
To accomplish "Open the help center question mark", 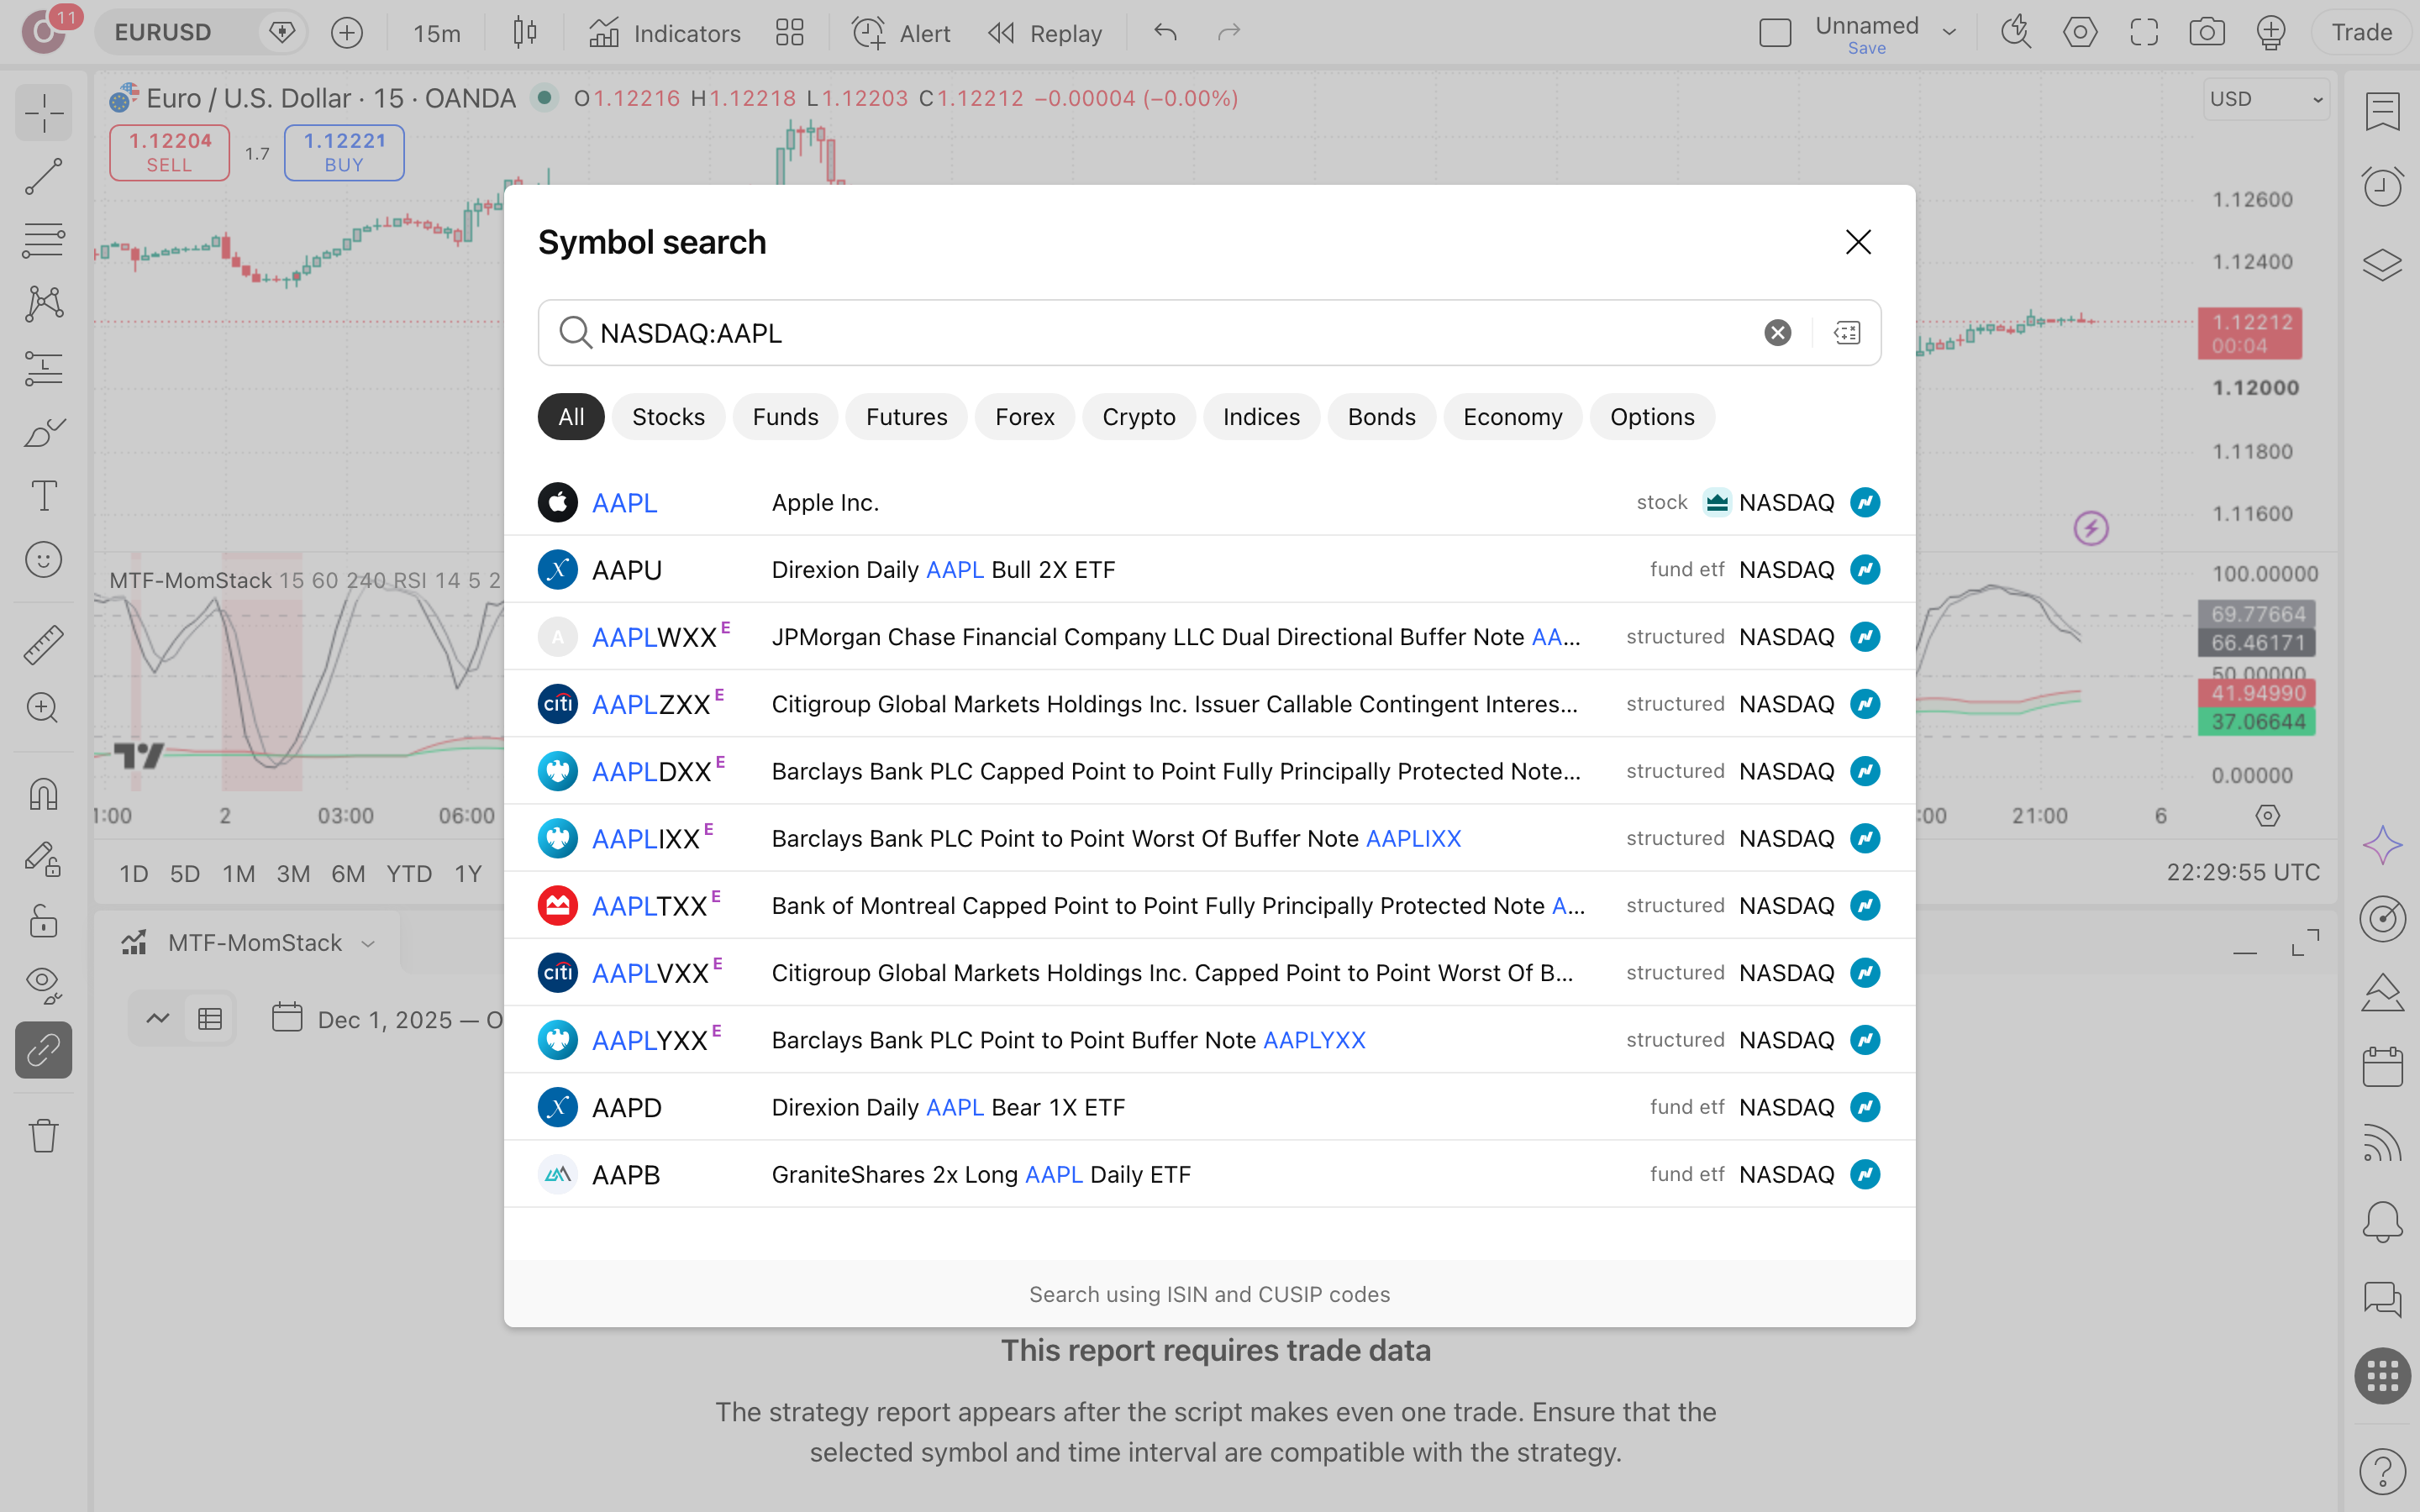I will (x=2383, y=1471).
